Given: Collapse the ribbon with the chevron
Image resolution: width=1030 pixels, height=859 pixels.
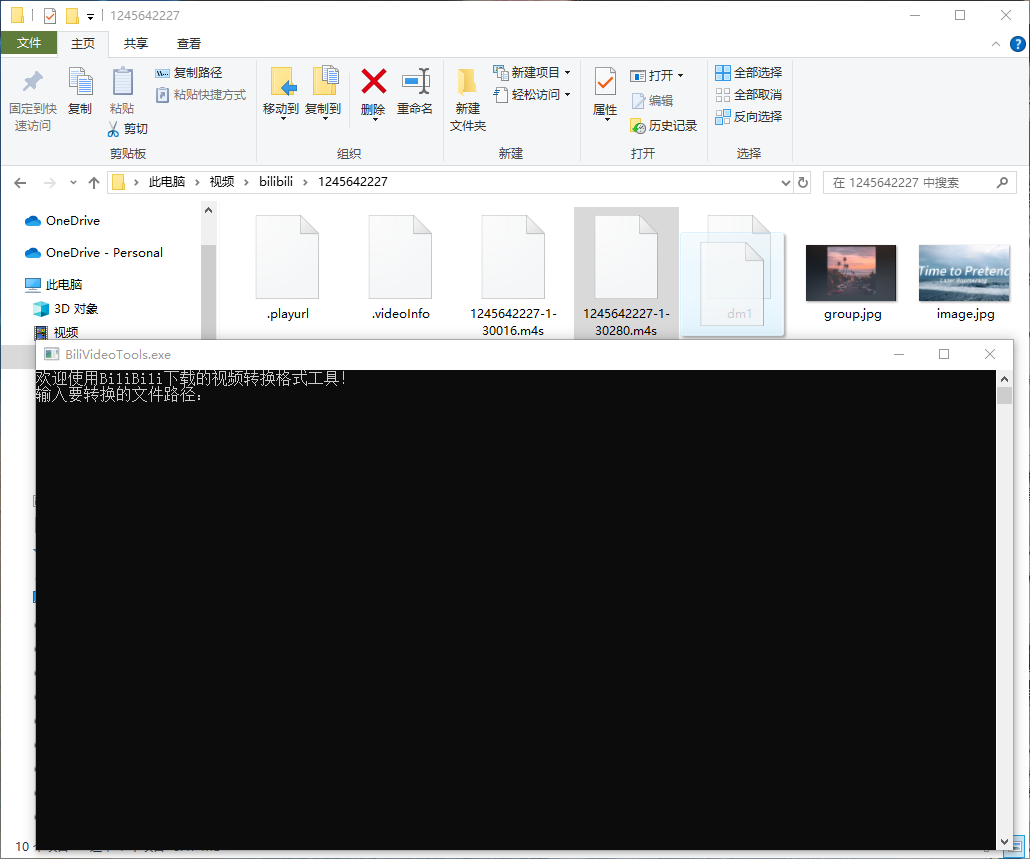Looking at the screenshot, I should [x=996, y=44].
